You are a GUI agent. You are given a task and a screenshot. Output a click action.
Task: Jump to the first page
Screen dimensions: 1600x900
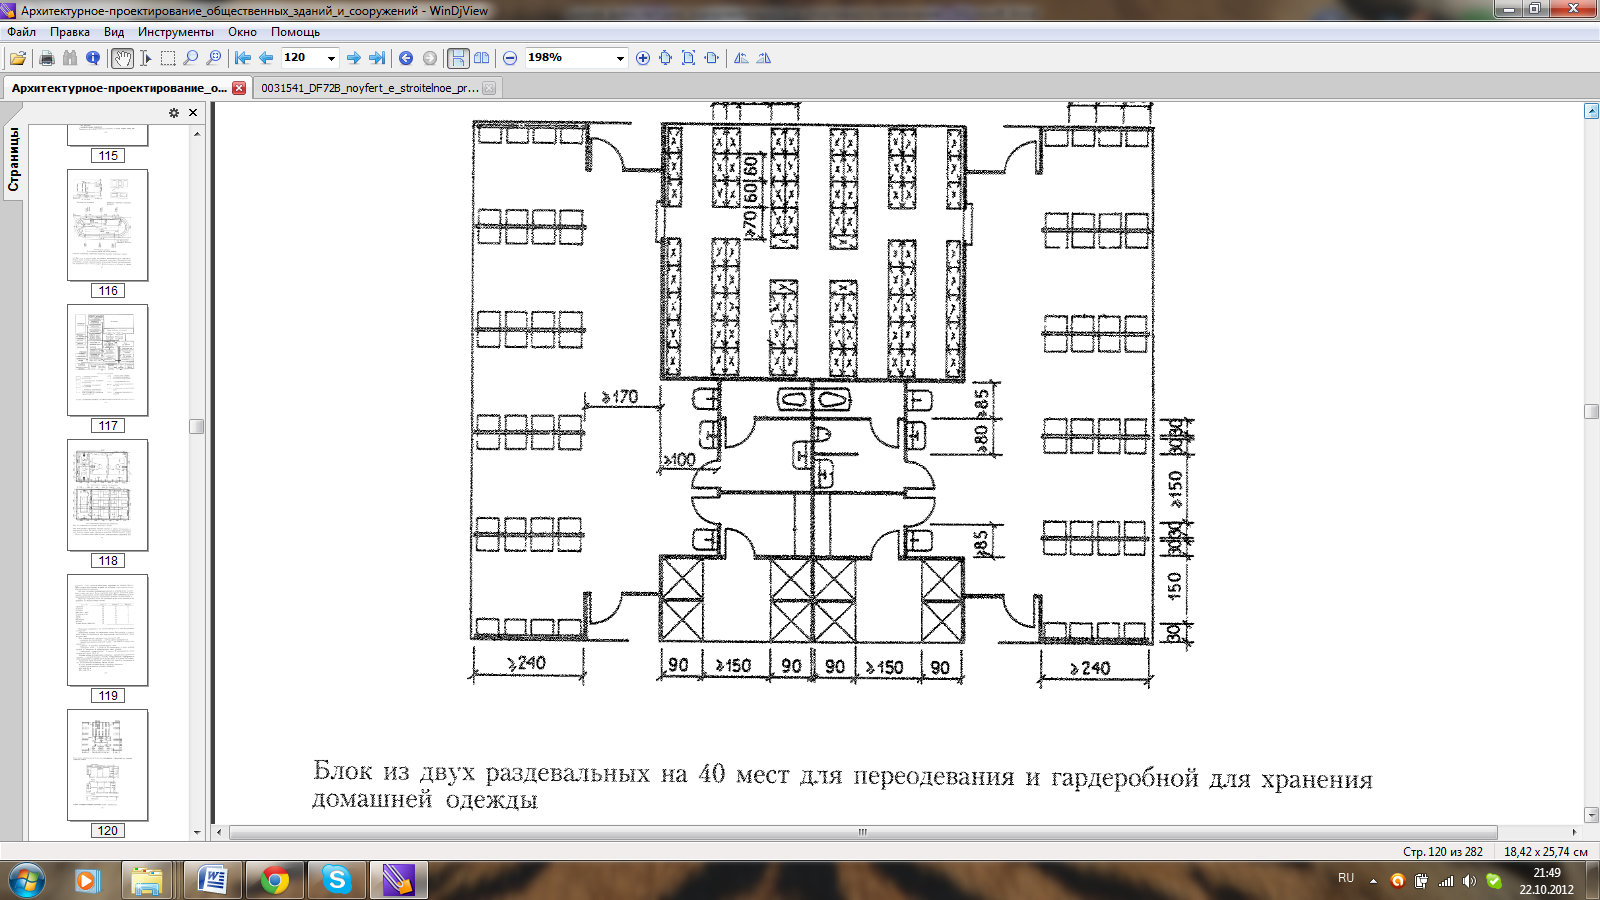click(x=243, y=58)
